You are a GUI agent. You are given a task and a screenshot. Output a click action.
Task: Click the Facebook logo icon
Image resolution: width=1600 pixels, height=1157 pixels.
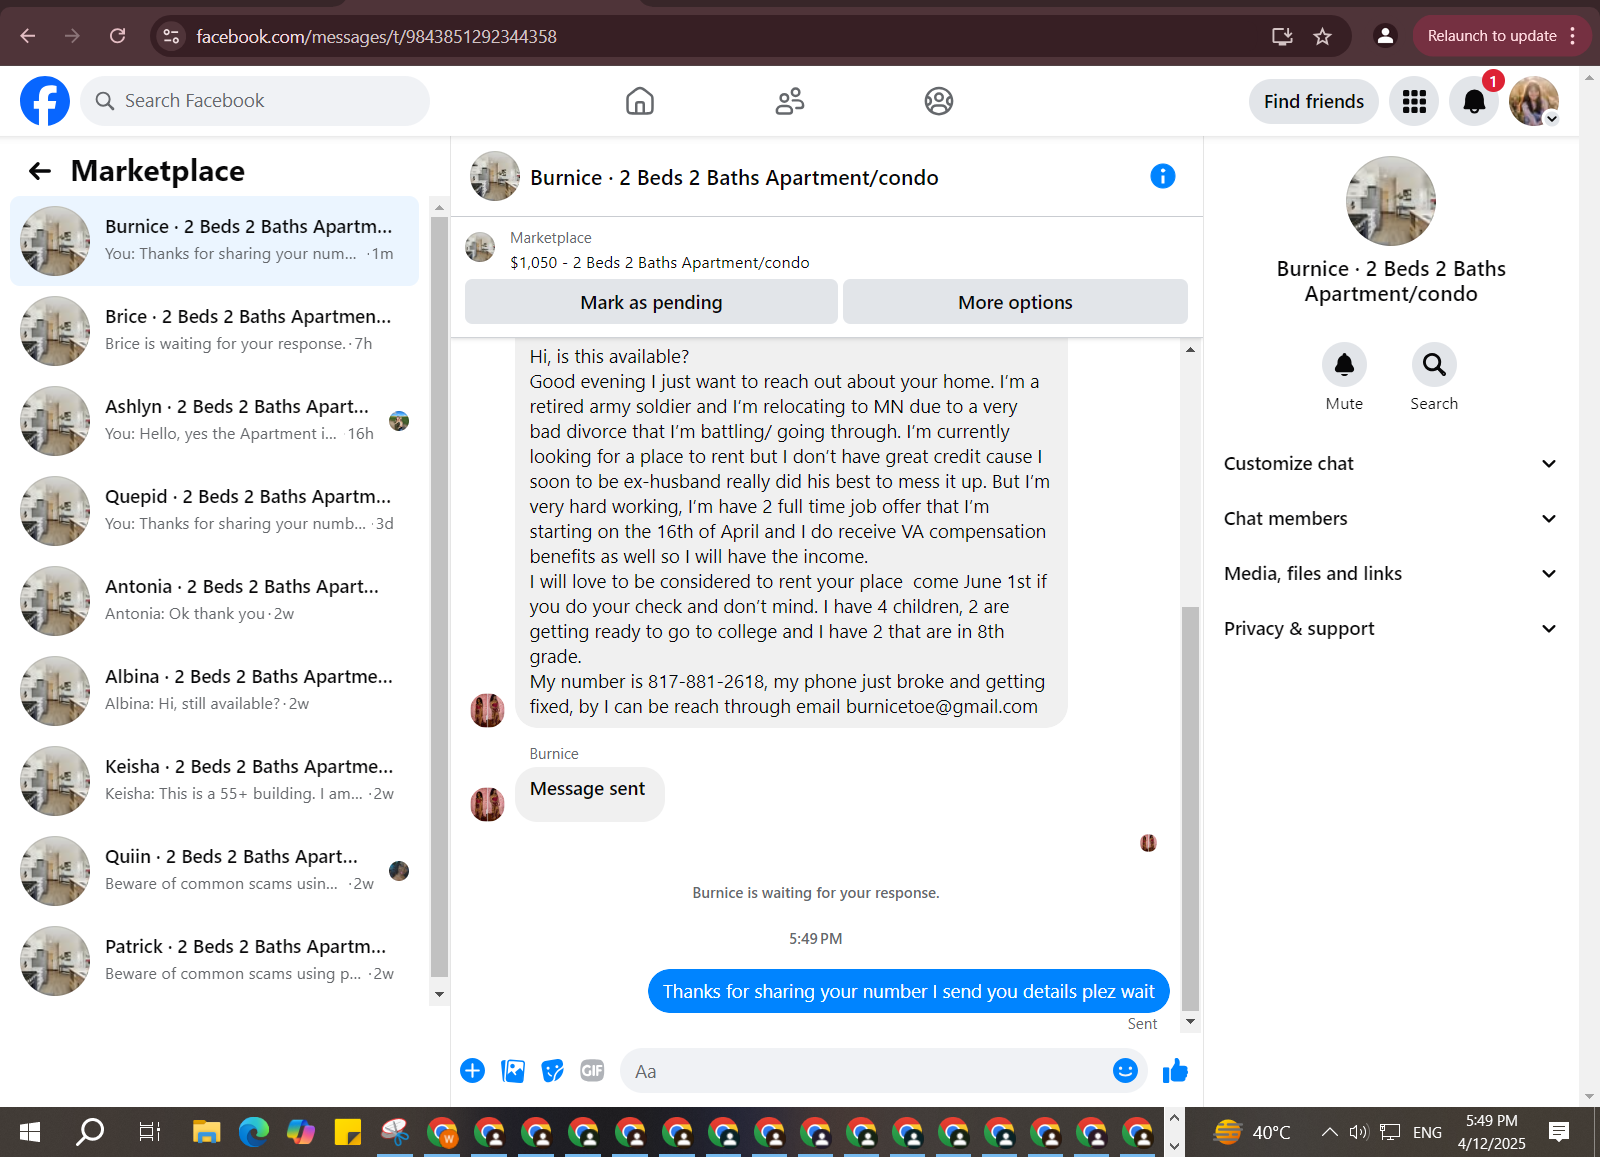click(45, 101)
